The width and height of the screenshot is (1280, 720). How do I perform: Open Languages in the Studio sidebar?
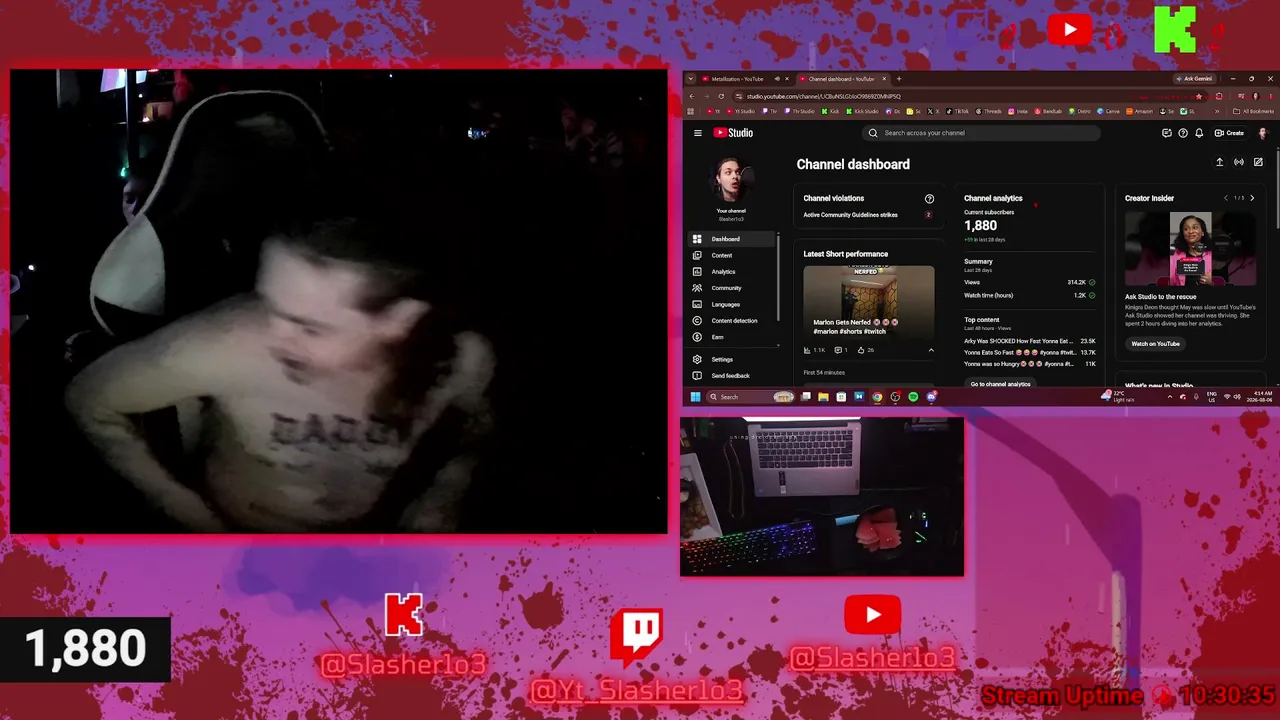point(733,304)
